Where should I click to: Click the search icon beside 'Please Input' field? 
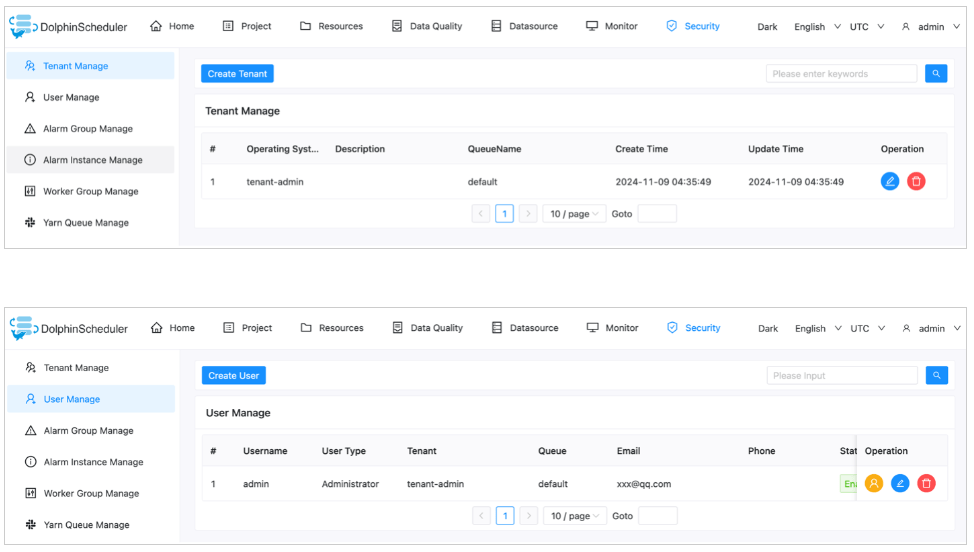click(x=935, y=376)
